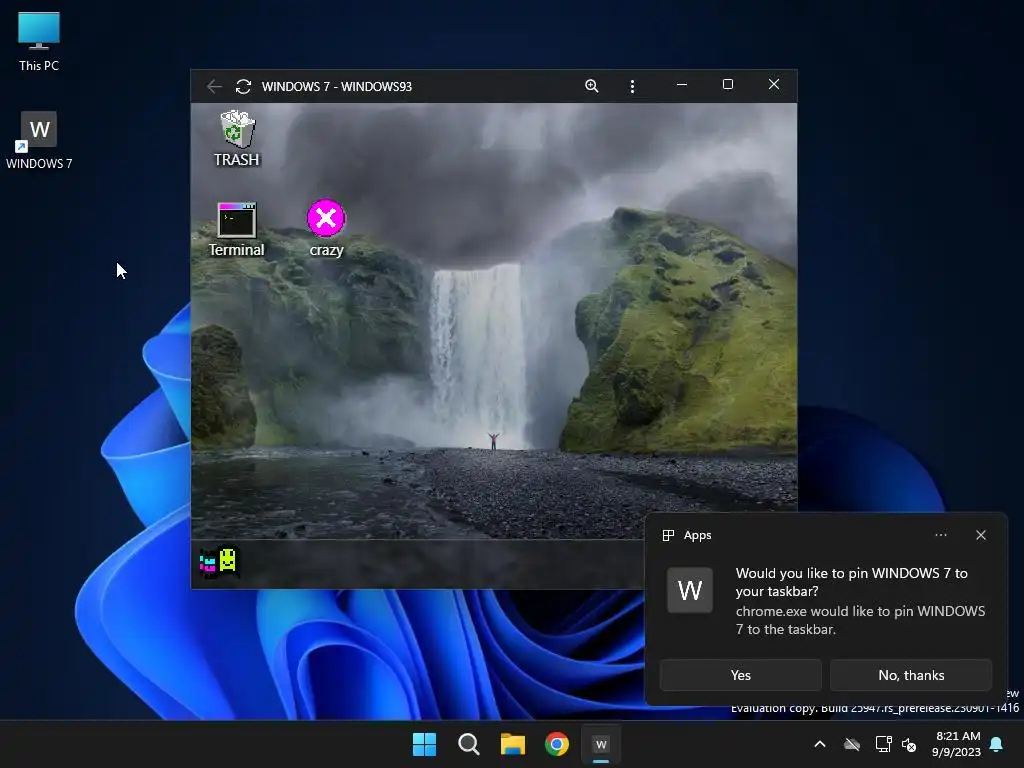Image resolution: width=1024 pixels, height=768 pixels.
Task: Open the crazy pink X icon
Action: (326, 228)
